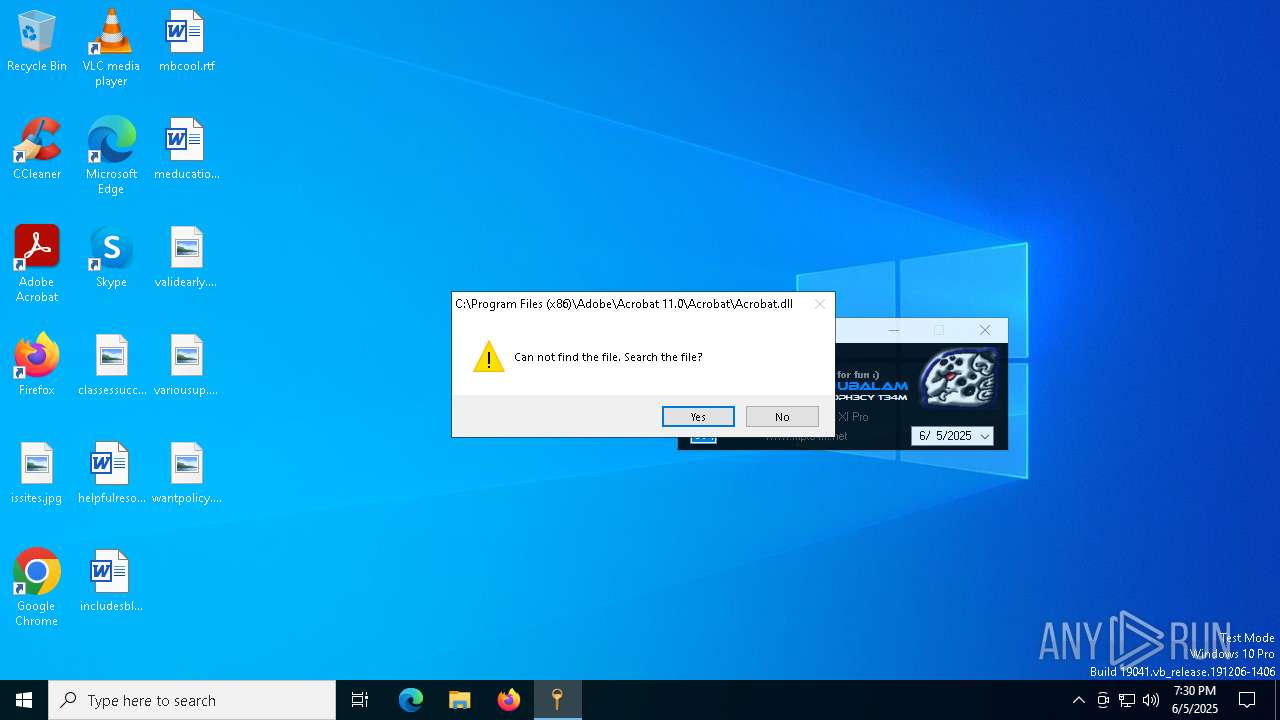
Task: Launch CCleaner from the desktop
Action: tap(37, 150)
